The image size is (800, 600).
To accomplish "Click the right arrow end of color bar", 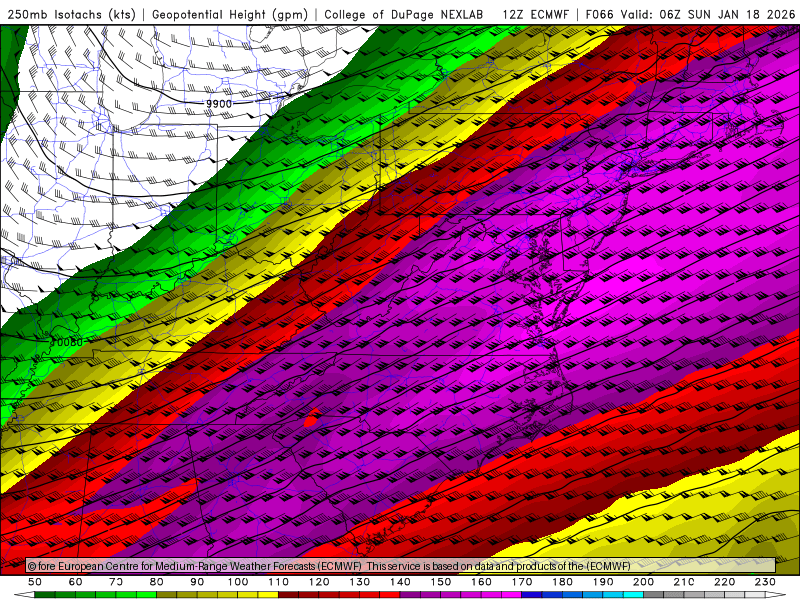I will click(x=776, y=595).
